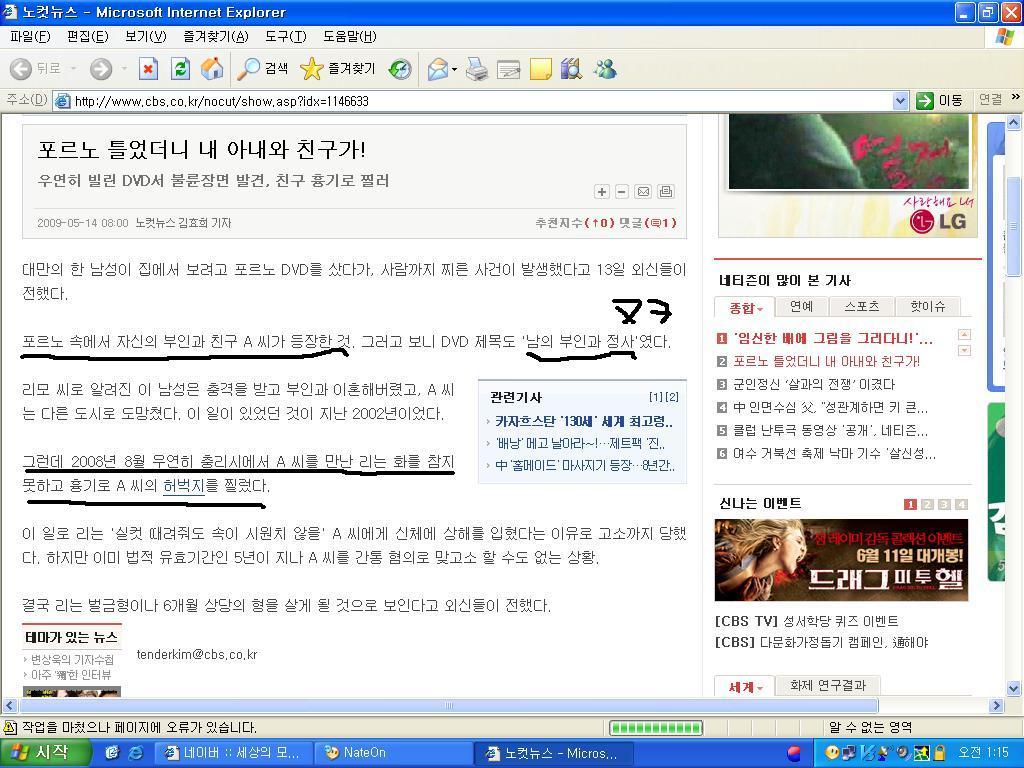Image resolution: width=1024 pixels, height=768 pixels.
Task: Click the Edit page toolbar icon
Action: pyautogui.click(x=509, y=69)
